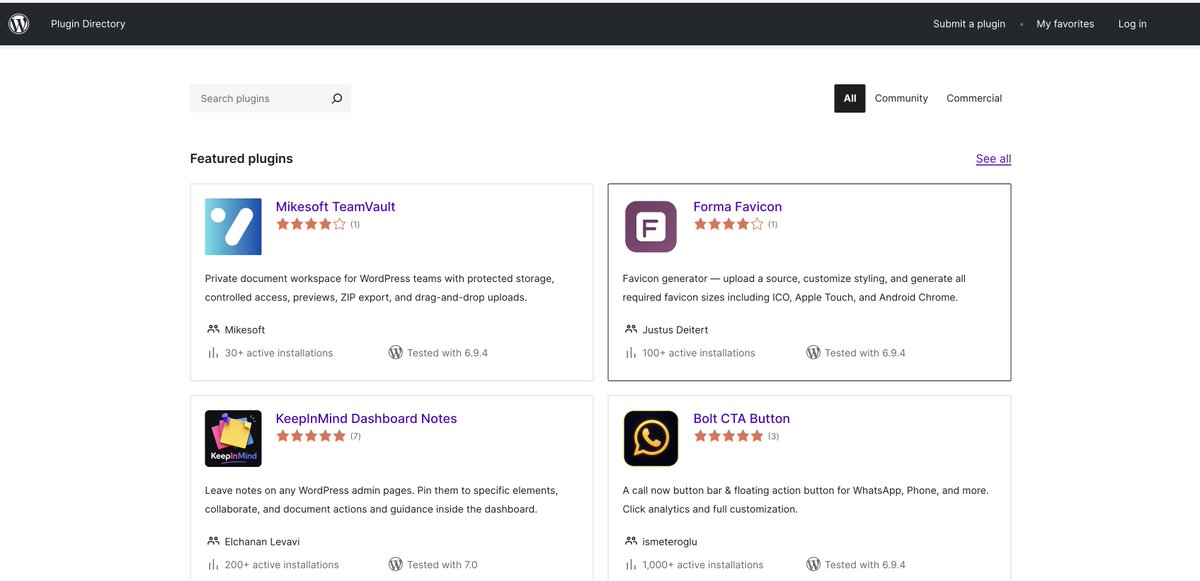Click WordPress icon in Mikesoft TeamVault tested version
1200x581 pixels.
(395, 353)
